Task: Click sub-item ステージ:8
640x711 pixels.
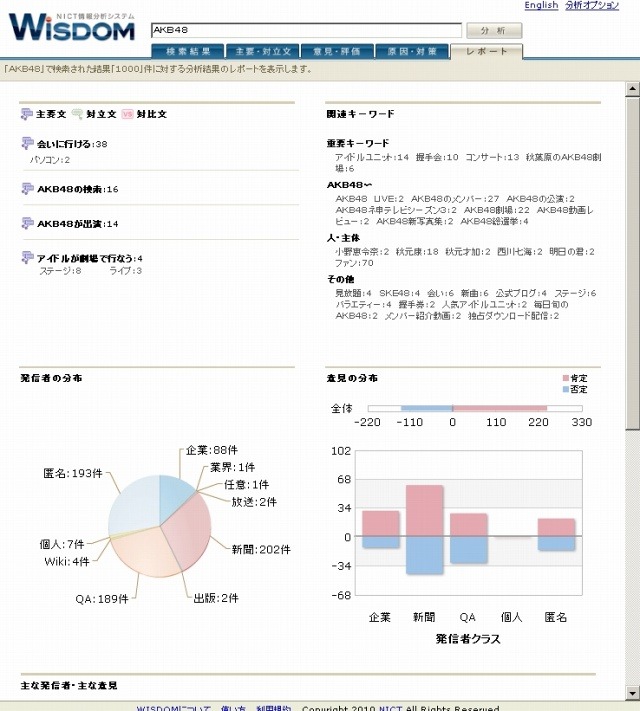Action: pyautogui.click(x=60, y=271)
